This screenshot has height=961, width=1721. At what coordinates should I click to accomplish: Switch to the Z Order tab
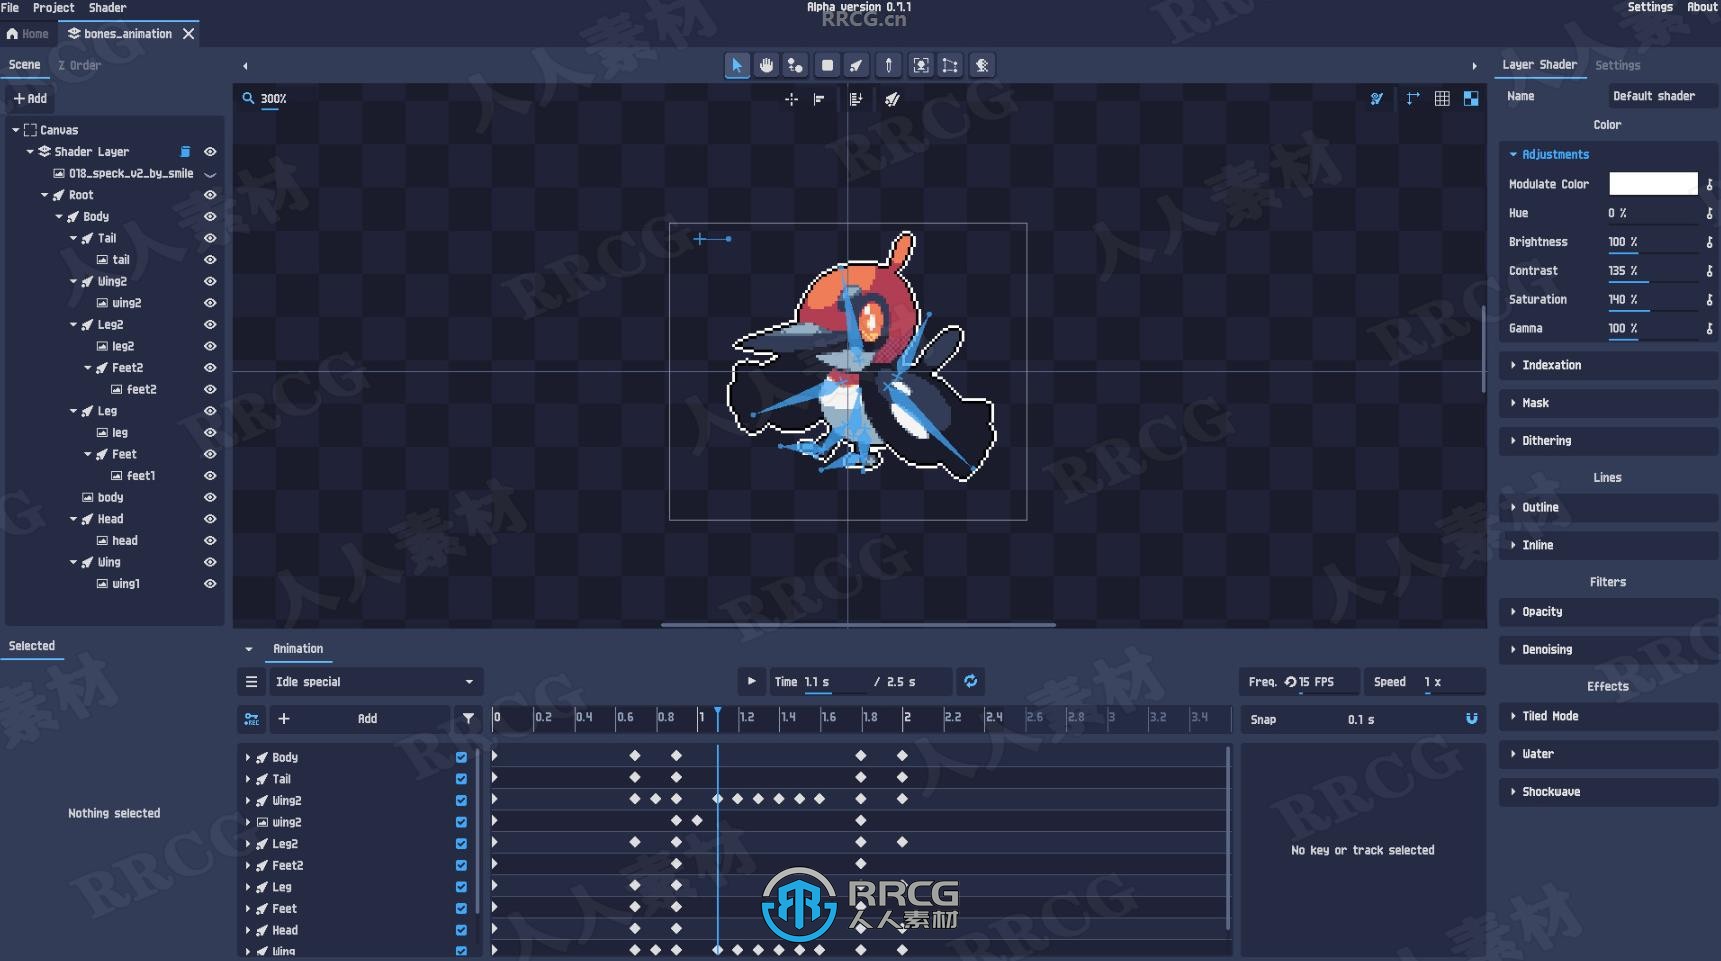tap(79, 65)
